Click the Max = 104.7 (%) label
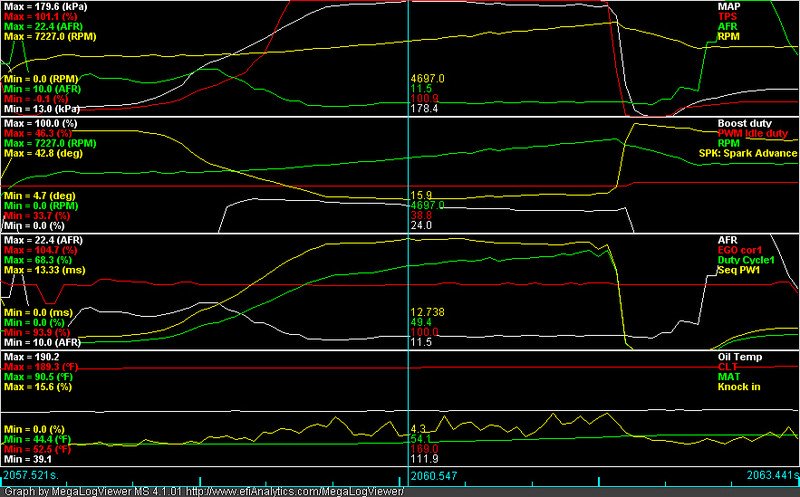 pos(41,251)
